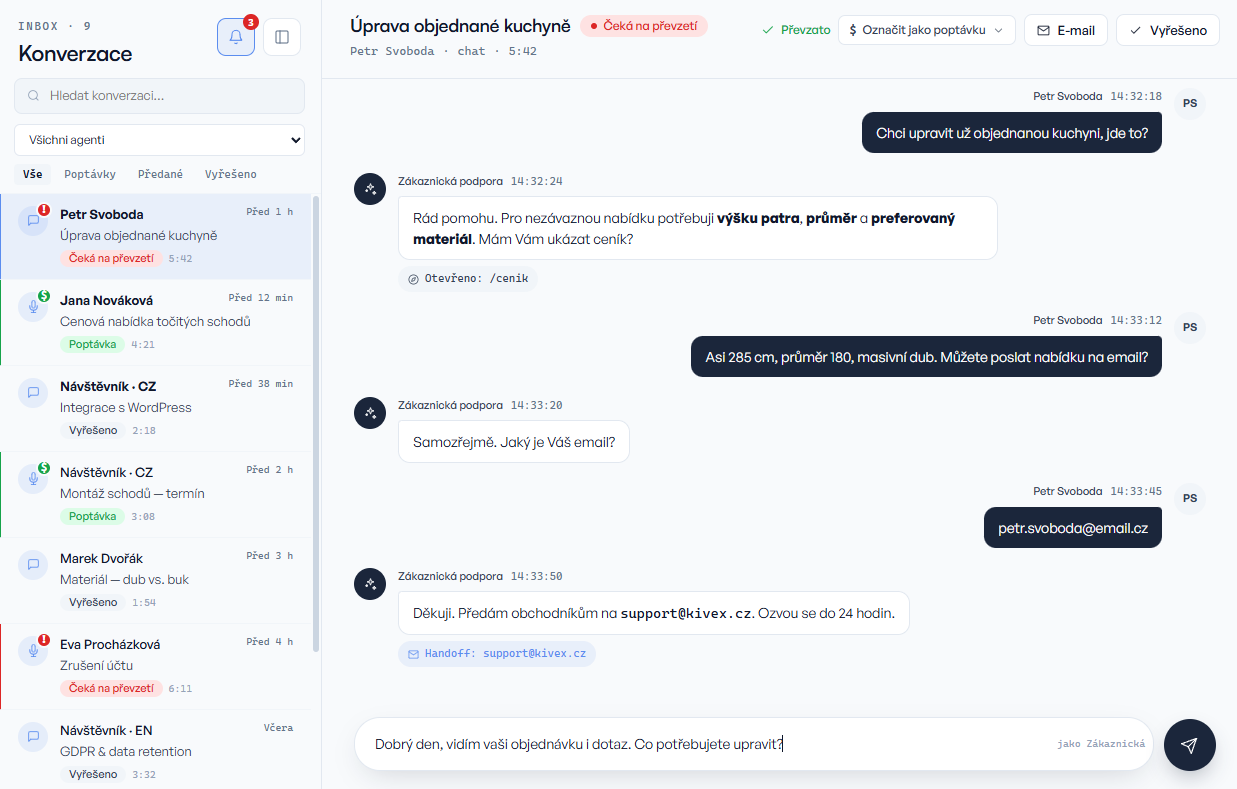Image resolution: width=1237 pixels, height=789 pixels.
Task: Click the petr.svoboda@email.cz message bubble
Action: (1073, 527)
